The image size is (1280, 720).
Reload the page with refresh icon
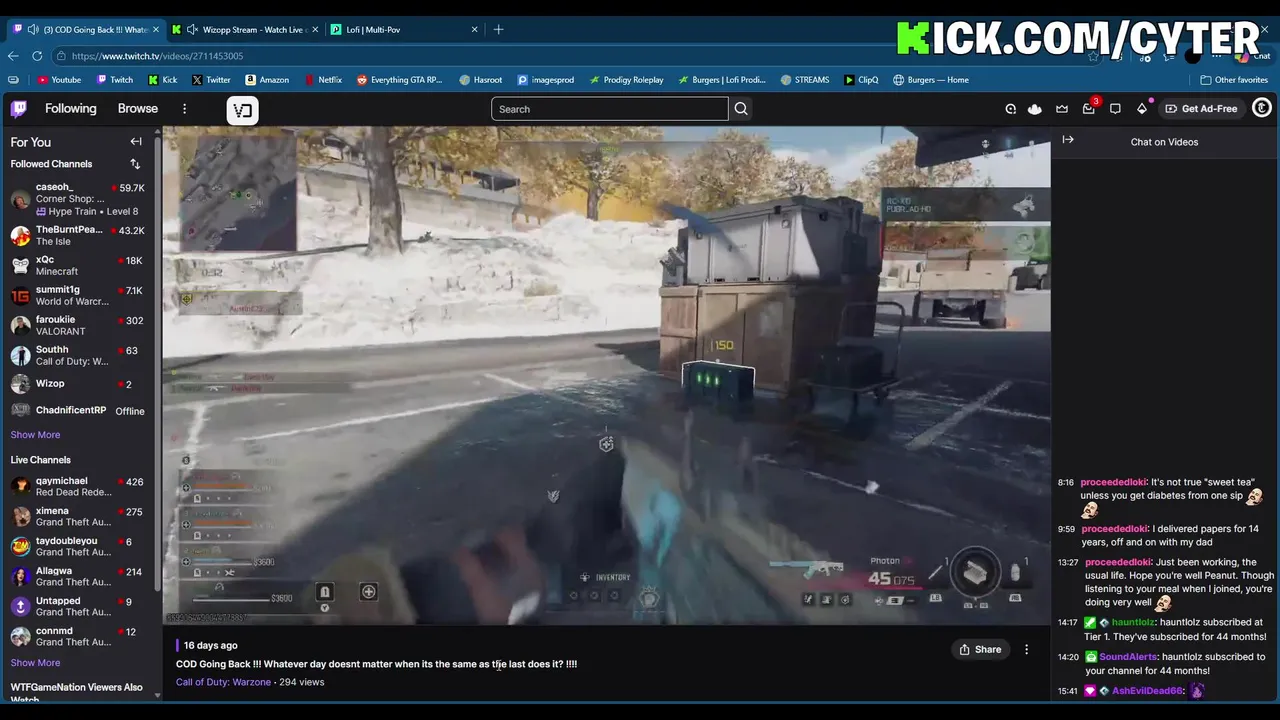point(37,56)
